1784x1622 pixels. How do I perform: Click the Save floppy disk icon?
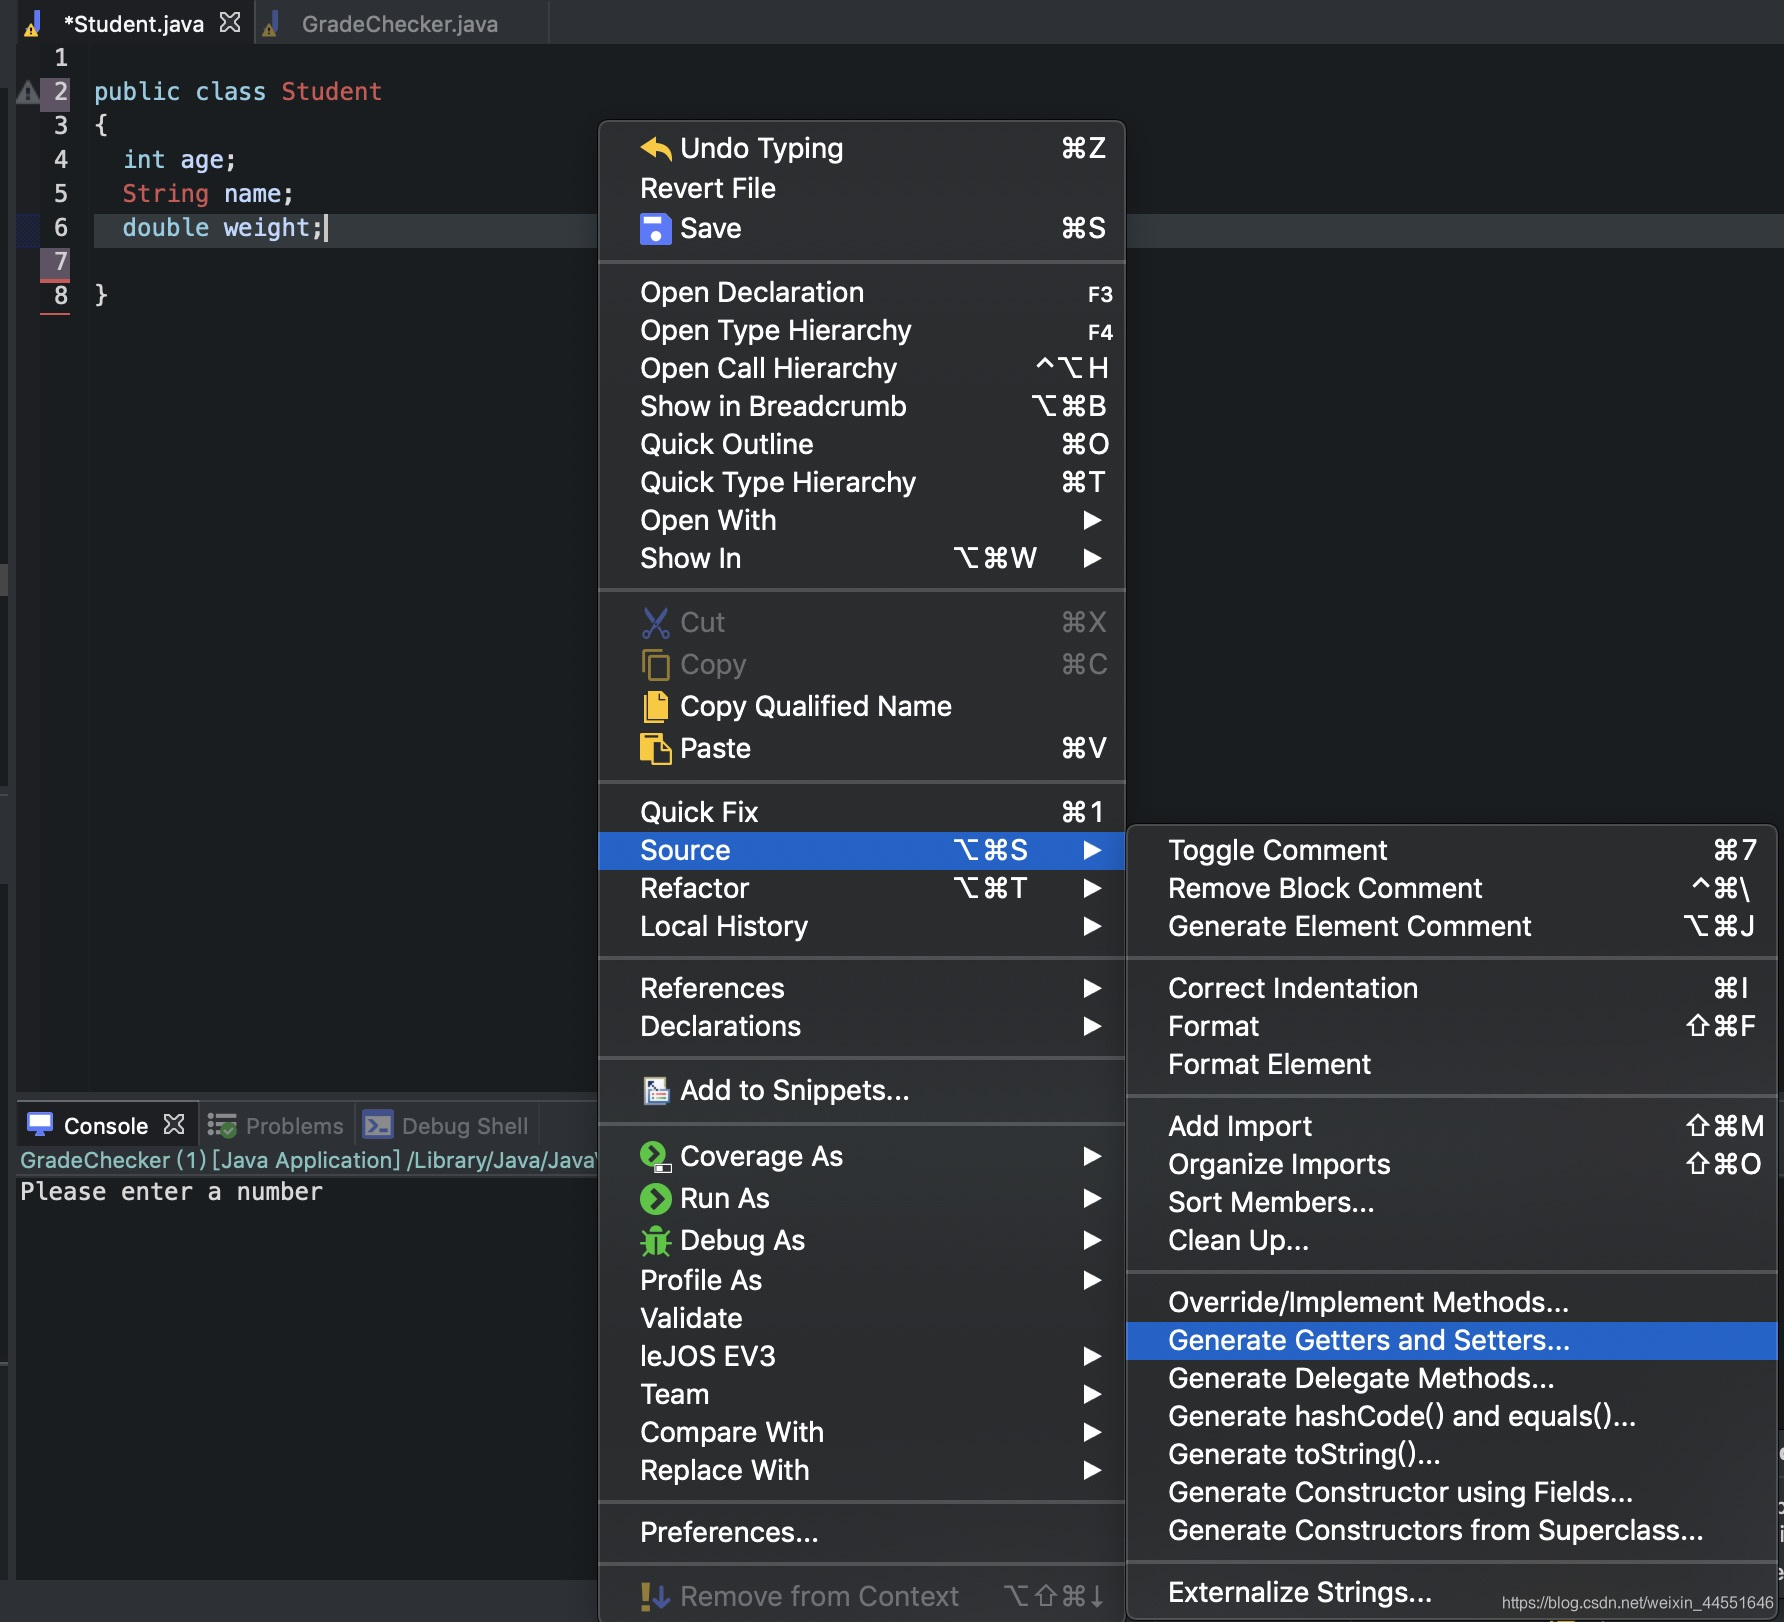coord(656,229)
